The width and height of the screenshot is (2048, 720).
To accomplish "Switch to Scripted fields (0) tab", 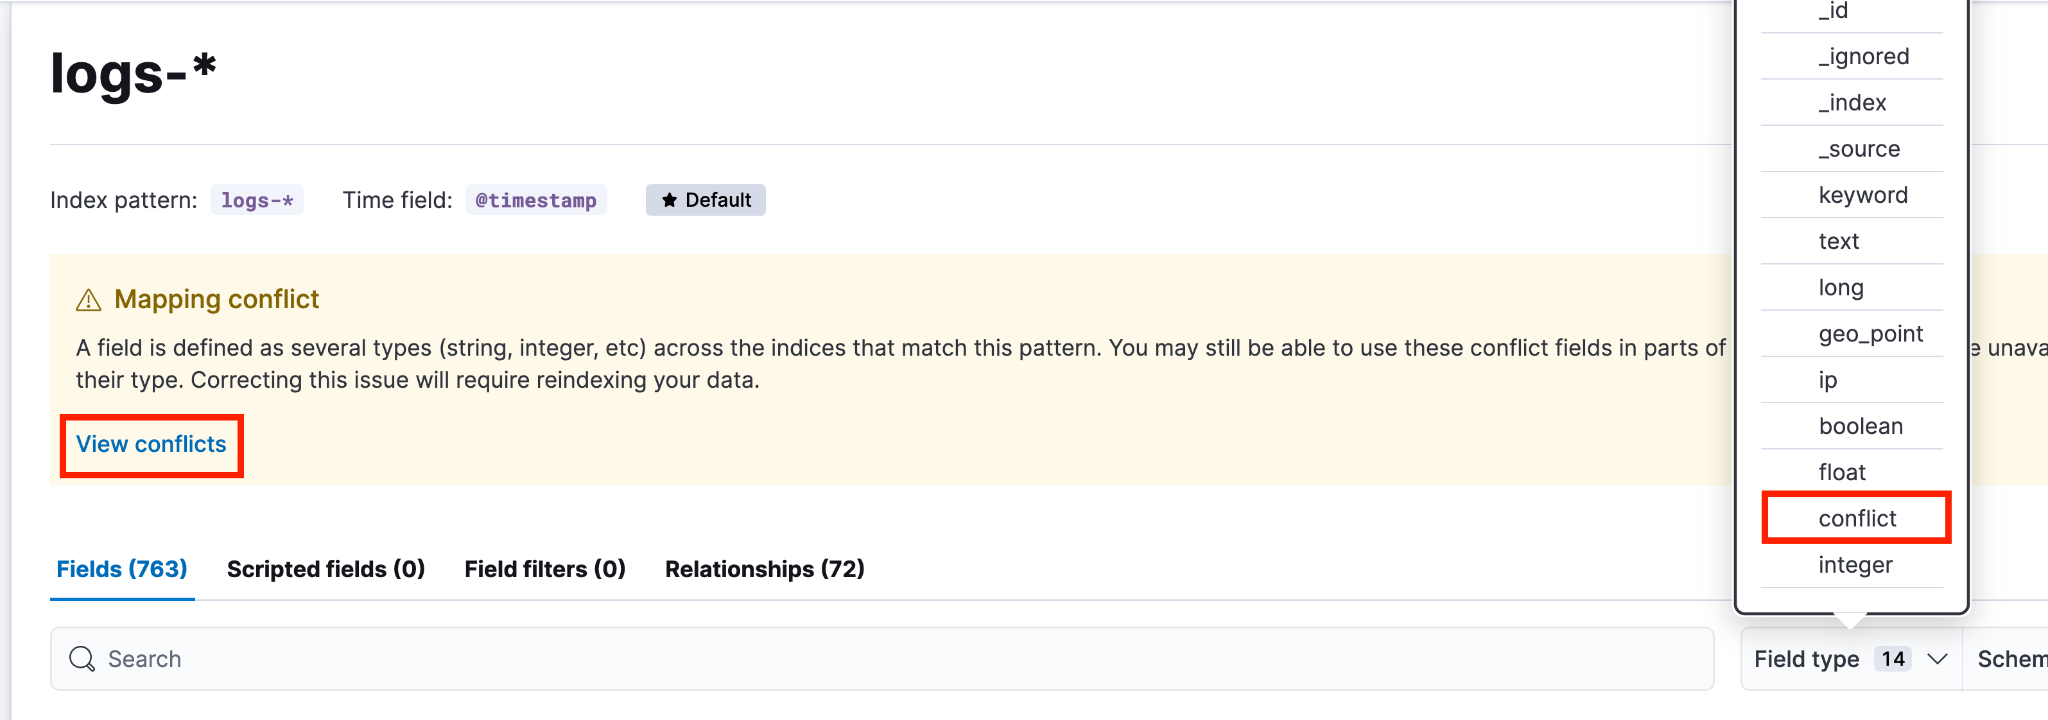I will [326, 569].
